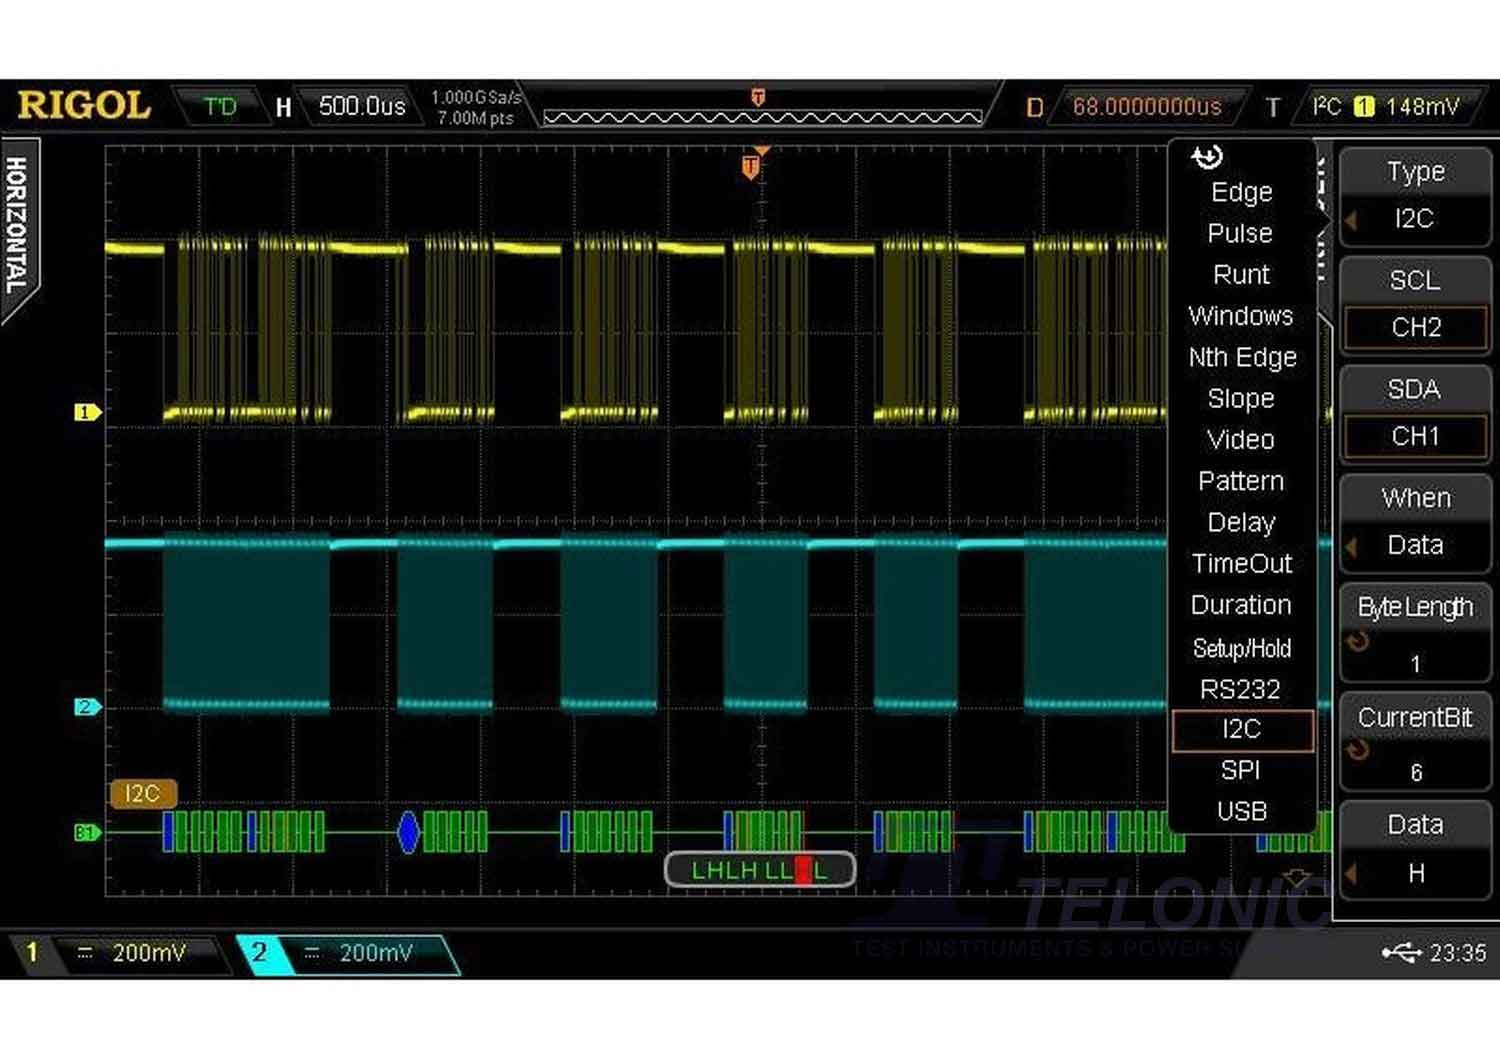
Task: Click the 7.00M pts memory depth readout
Action: pos(475,118)
